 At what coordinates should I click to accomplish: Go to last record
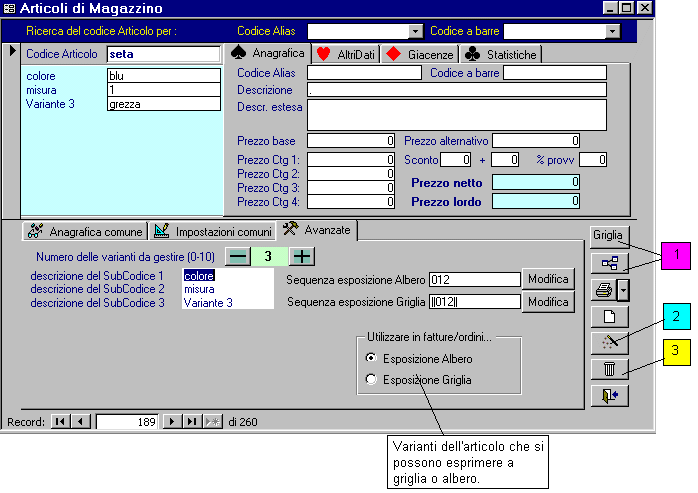tap(192, 421)
